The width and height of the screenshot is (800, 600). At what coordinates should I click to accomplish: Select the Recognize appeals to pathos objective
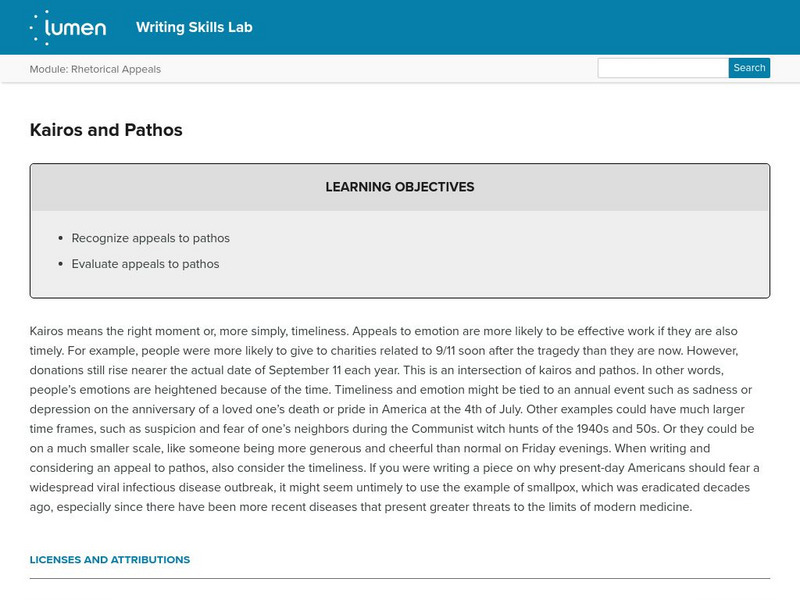coord(150,238)
